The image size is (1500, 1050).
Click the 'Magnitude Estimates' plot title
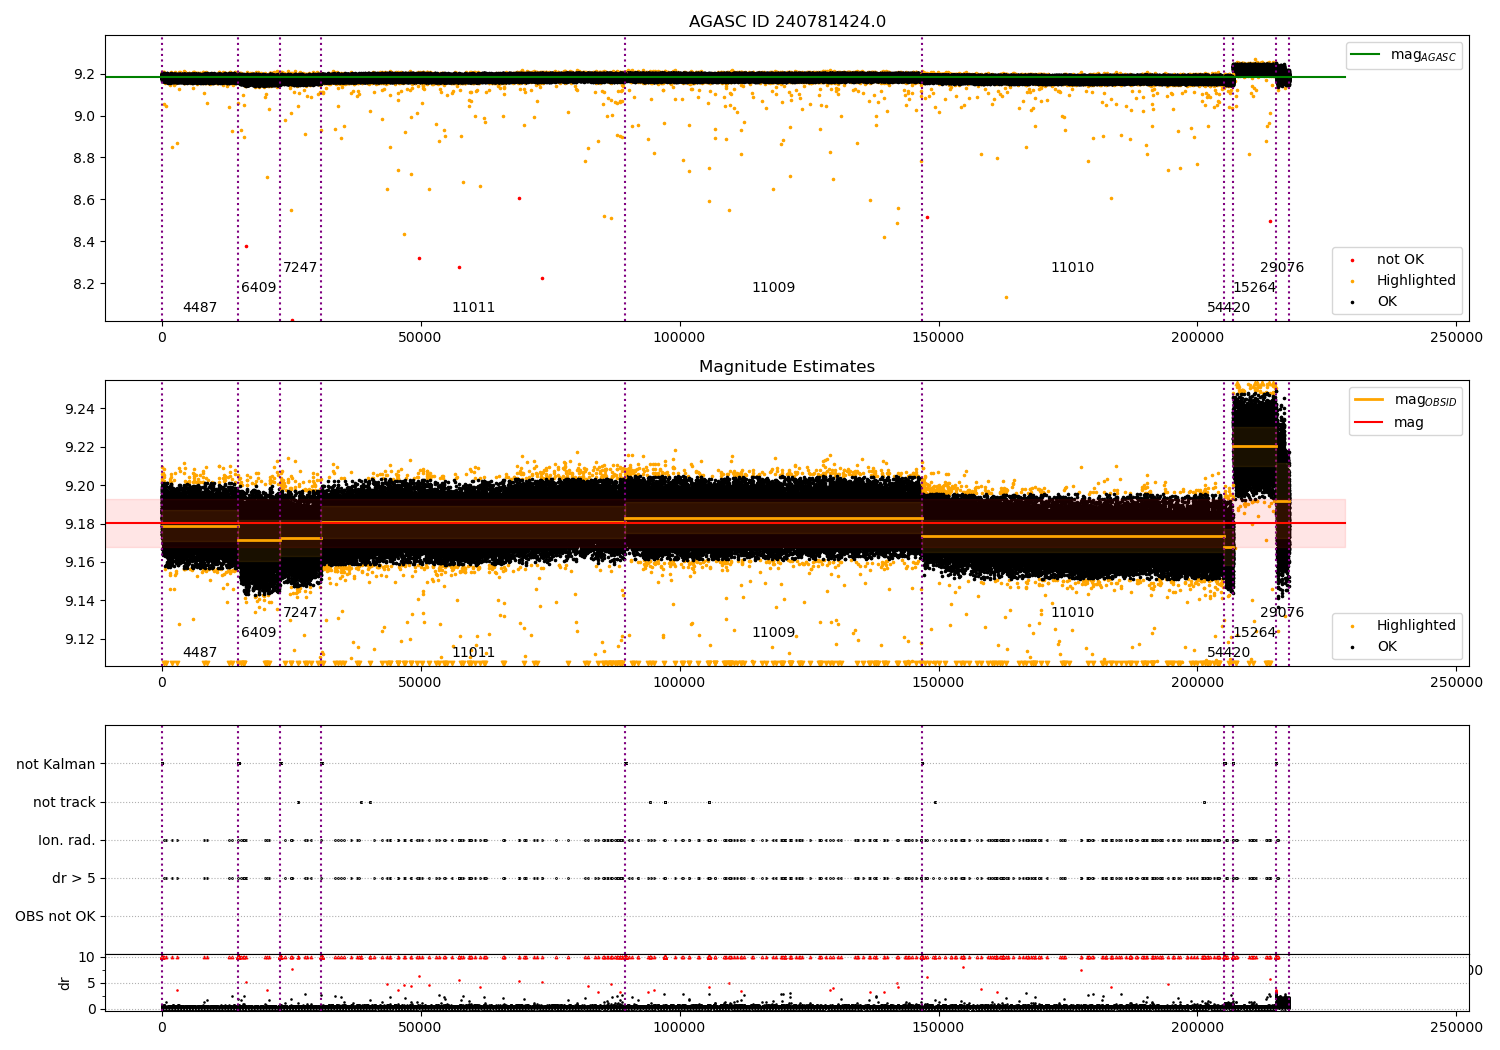(x=787, y=367)
